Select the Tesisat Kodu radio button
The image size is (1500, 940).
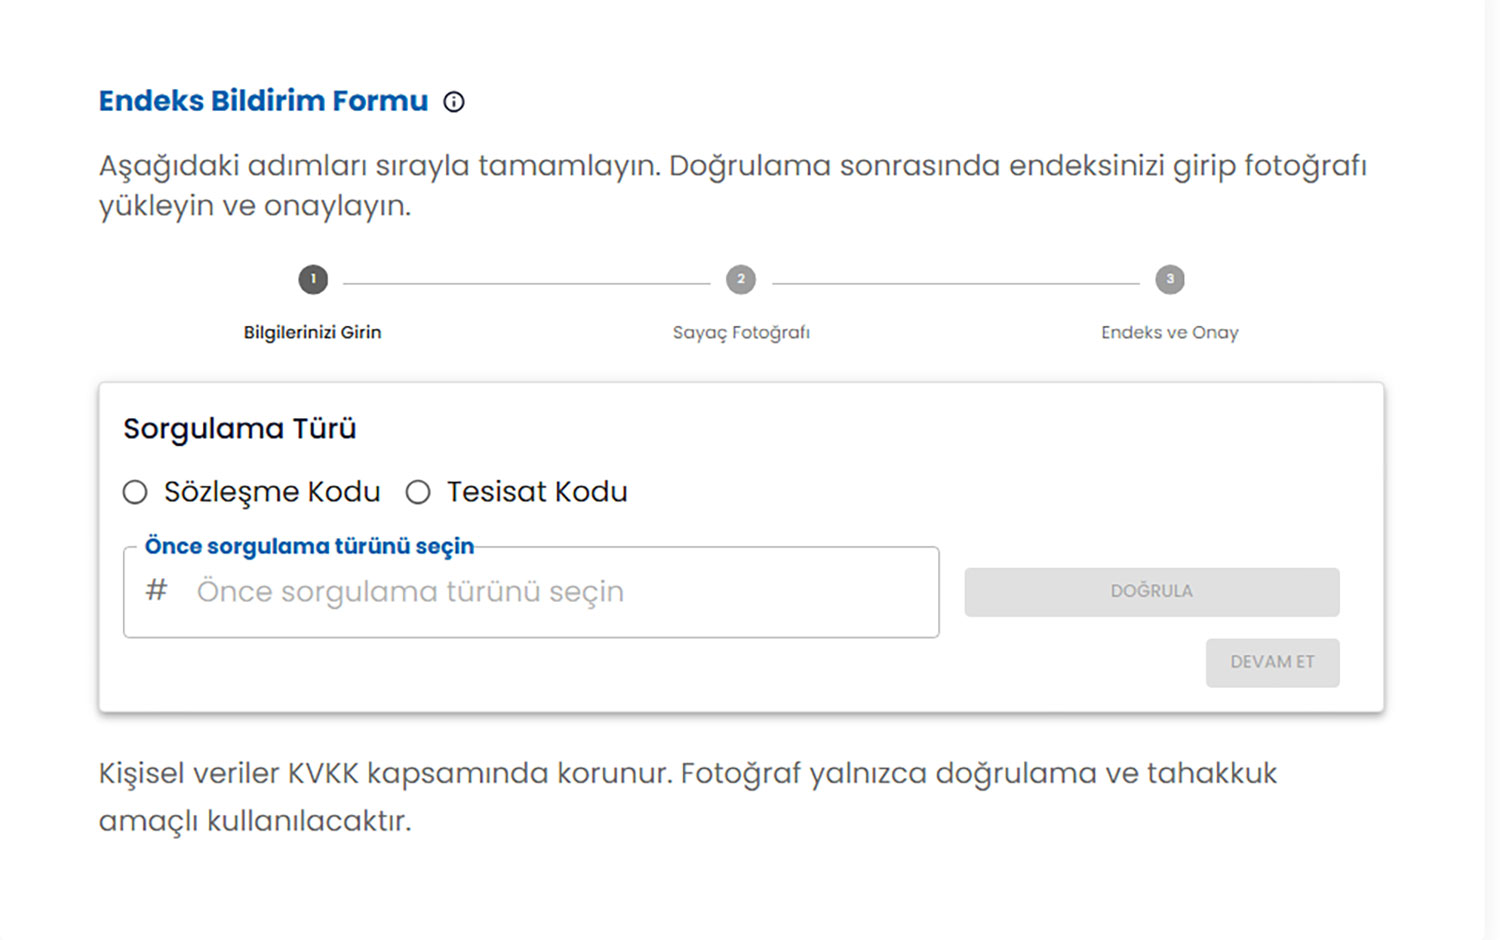coord(418,492)
